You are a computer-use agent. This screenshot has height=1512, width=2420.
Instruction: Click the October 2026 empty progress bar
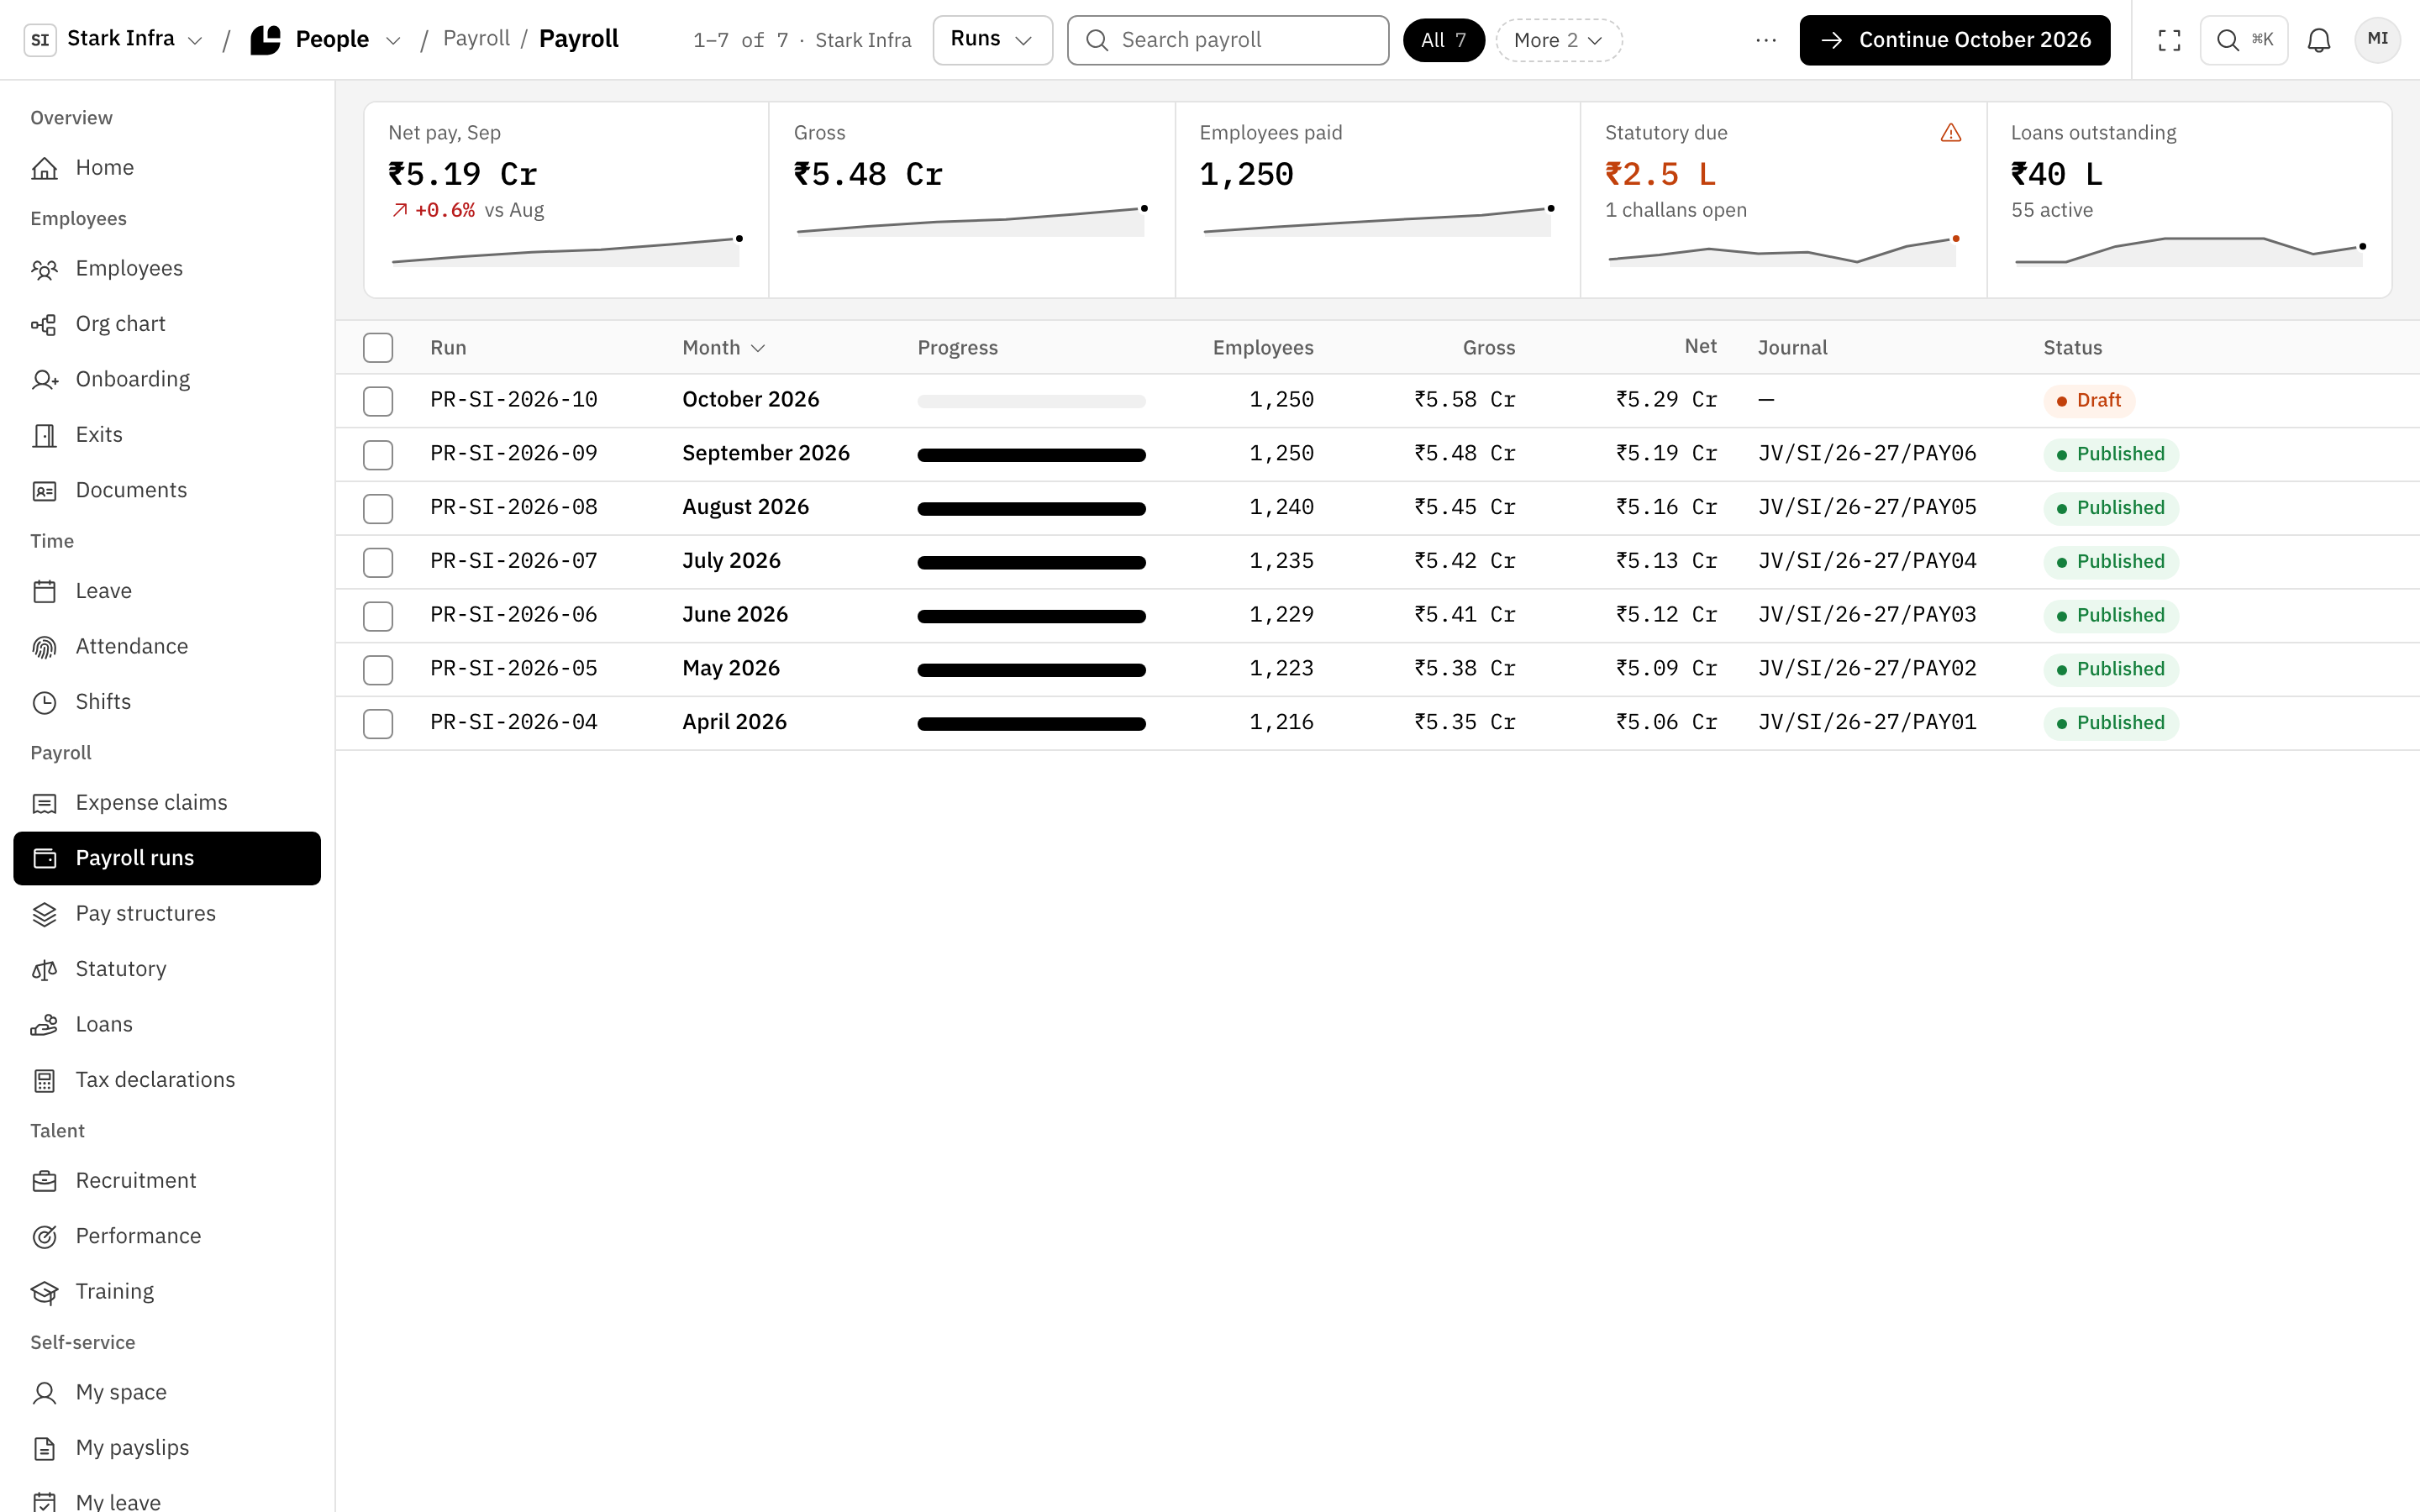[x=1031, y=401]
